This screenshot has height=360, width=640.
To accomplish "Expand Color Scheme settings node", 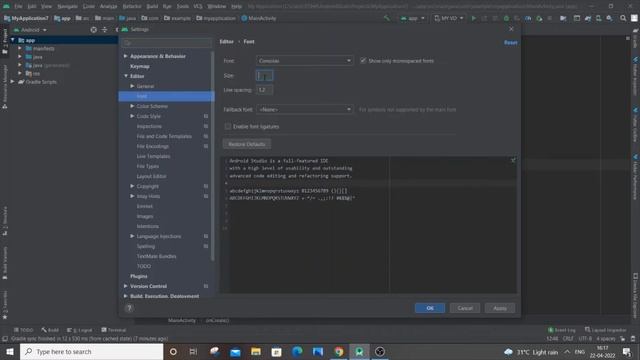I will (x=132, y=106).
